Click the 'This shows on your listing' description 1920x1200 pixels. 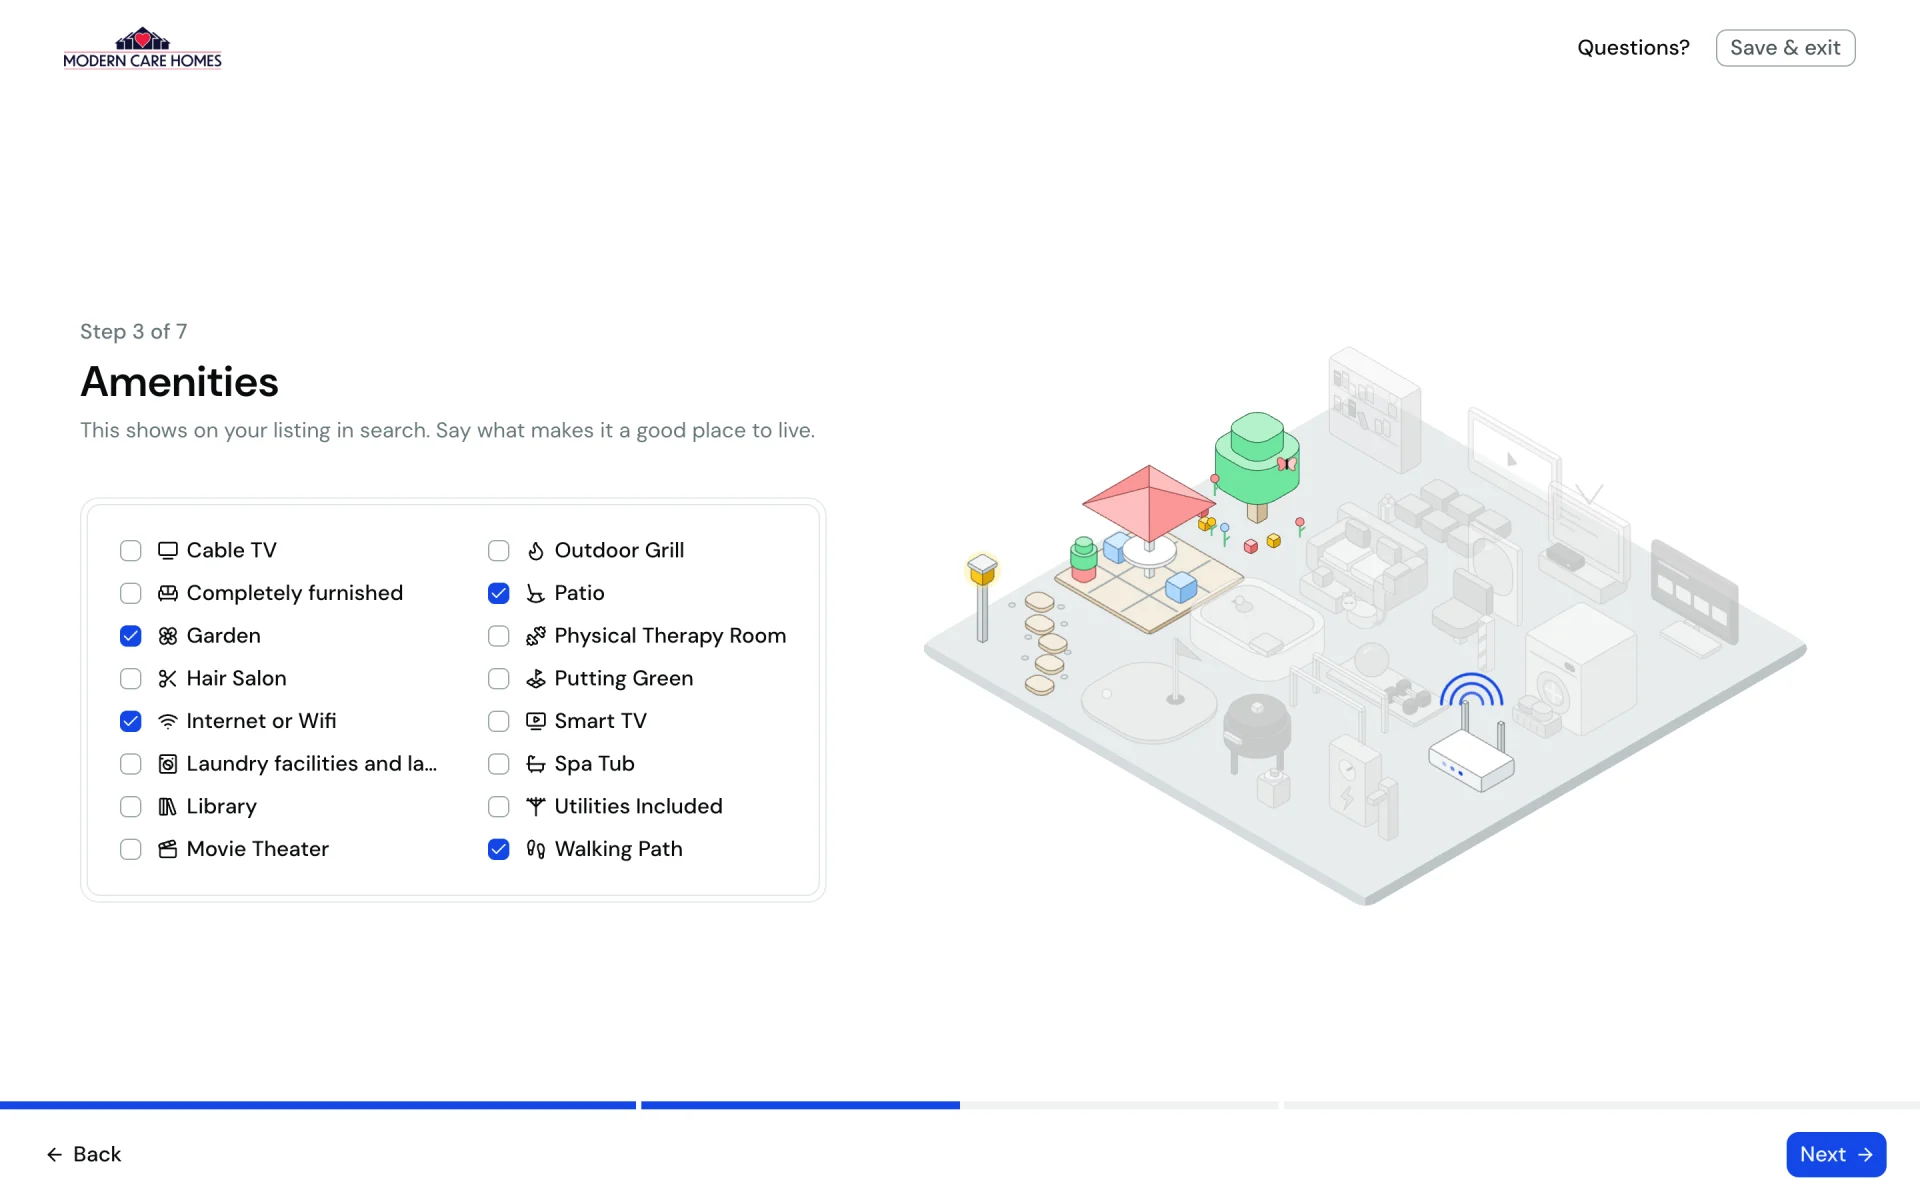447,430
